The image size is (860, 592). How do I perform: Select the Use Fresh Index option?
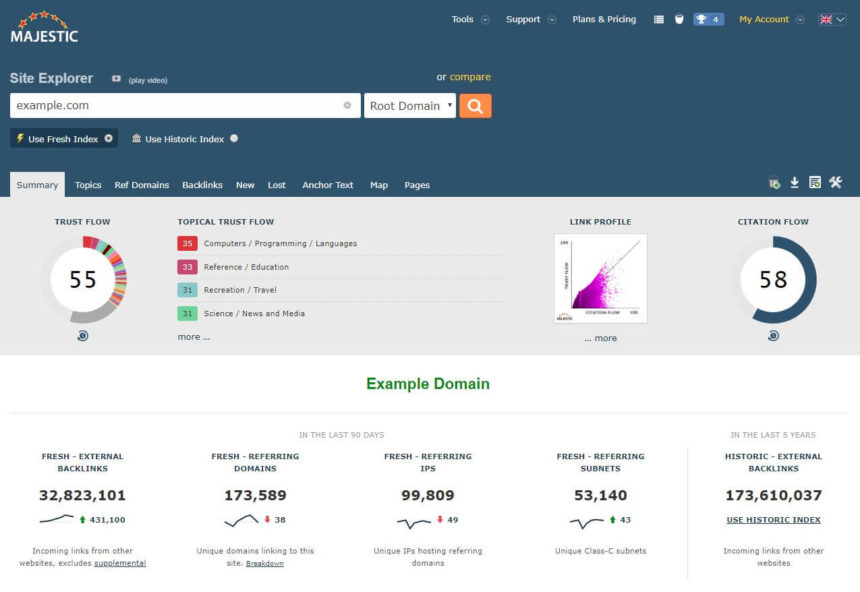[x=64, y=139]
